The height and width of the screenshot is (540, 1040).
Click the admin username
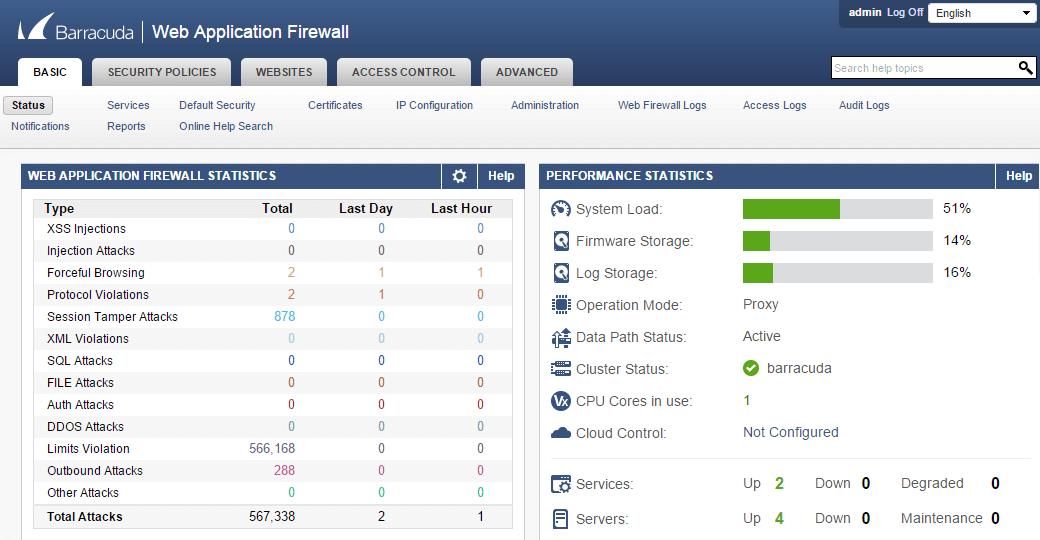(865, 13)
